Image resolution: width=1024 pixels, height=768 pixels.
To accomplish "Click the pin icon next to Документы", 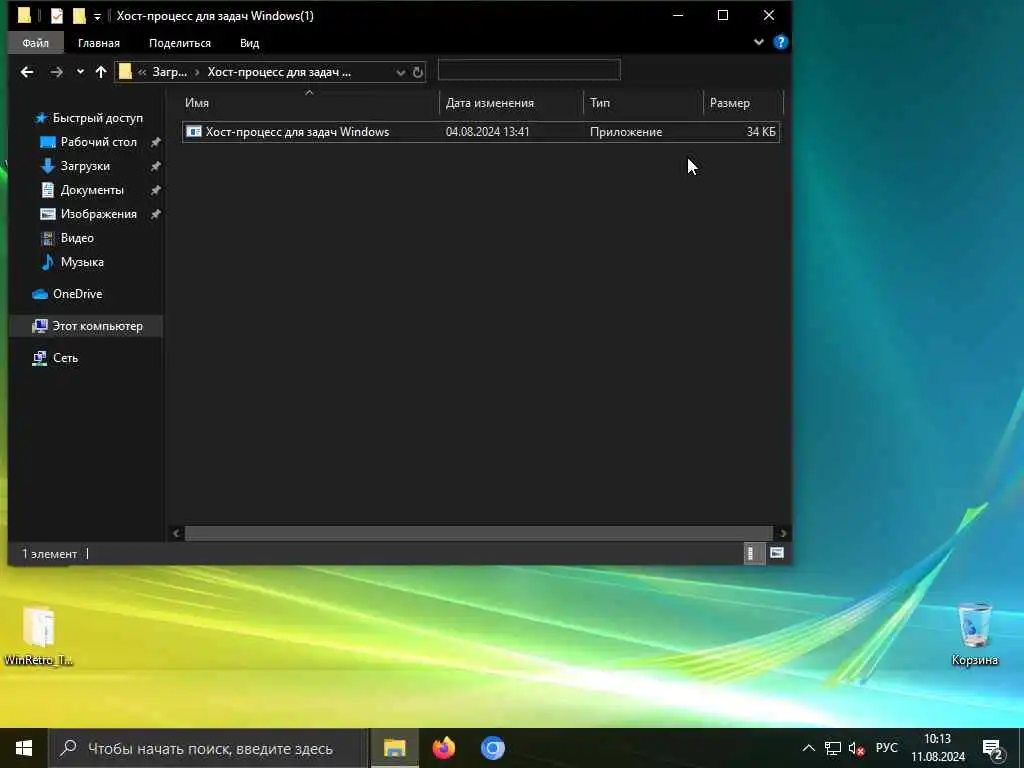I will click(x=155, y=191).
